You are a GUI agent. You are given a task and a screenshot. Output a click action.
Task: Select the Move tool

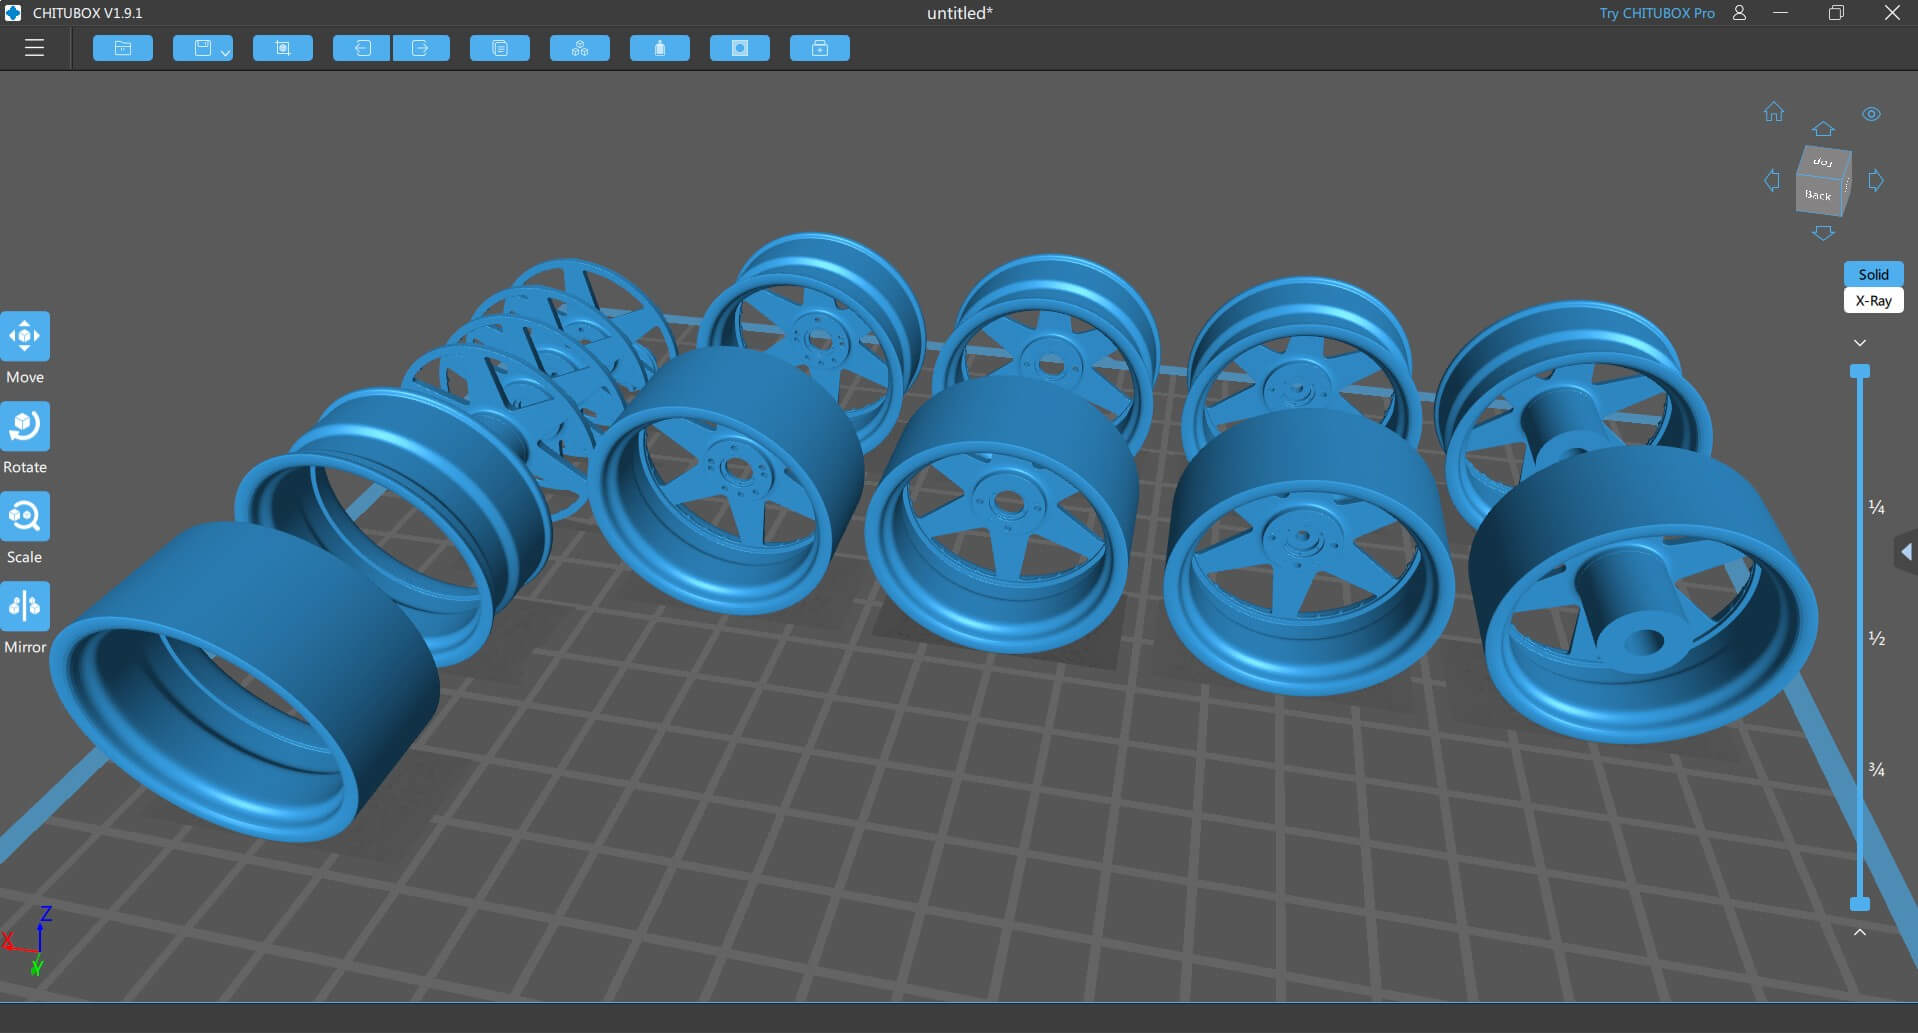point(25,337)
